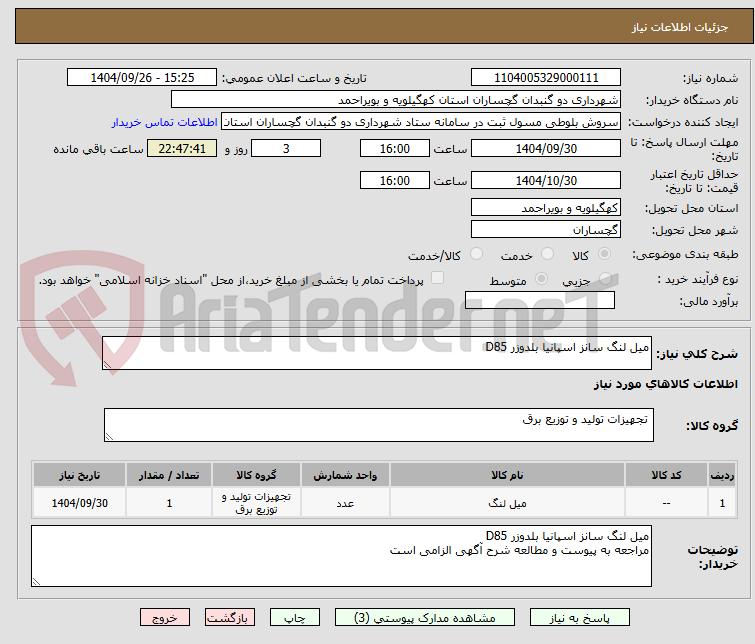Click the deadline time field next to 1404/09/30

[395, 148]
